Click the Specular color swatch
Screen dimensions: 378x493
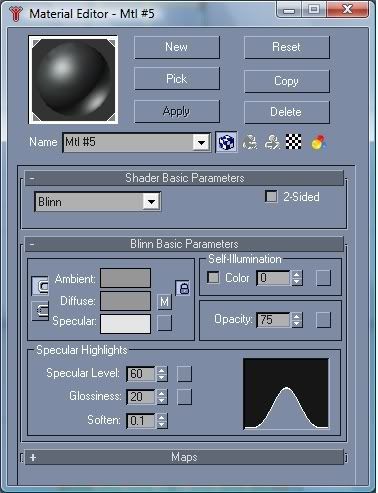click(x=125, y=324)
